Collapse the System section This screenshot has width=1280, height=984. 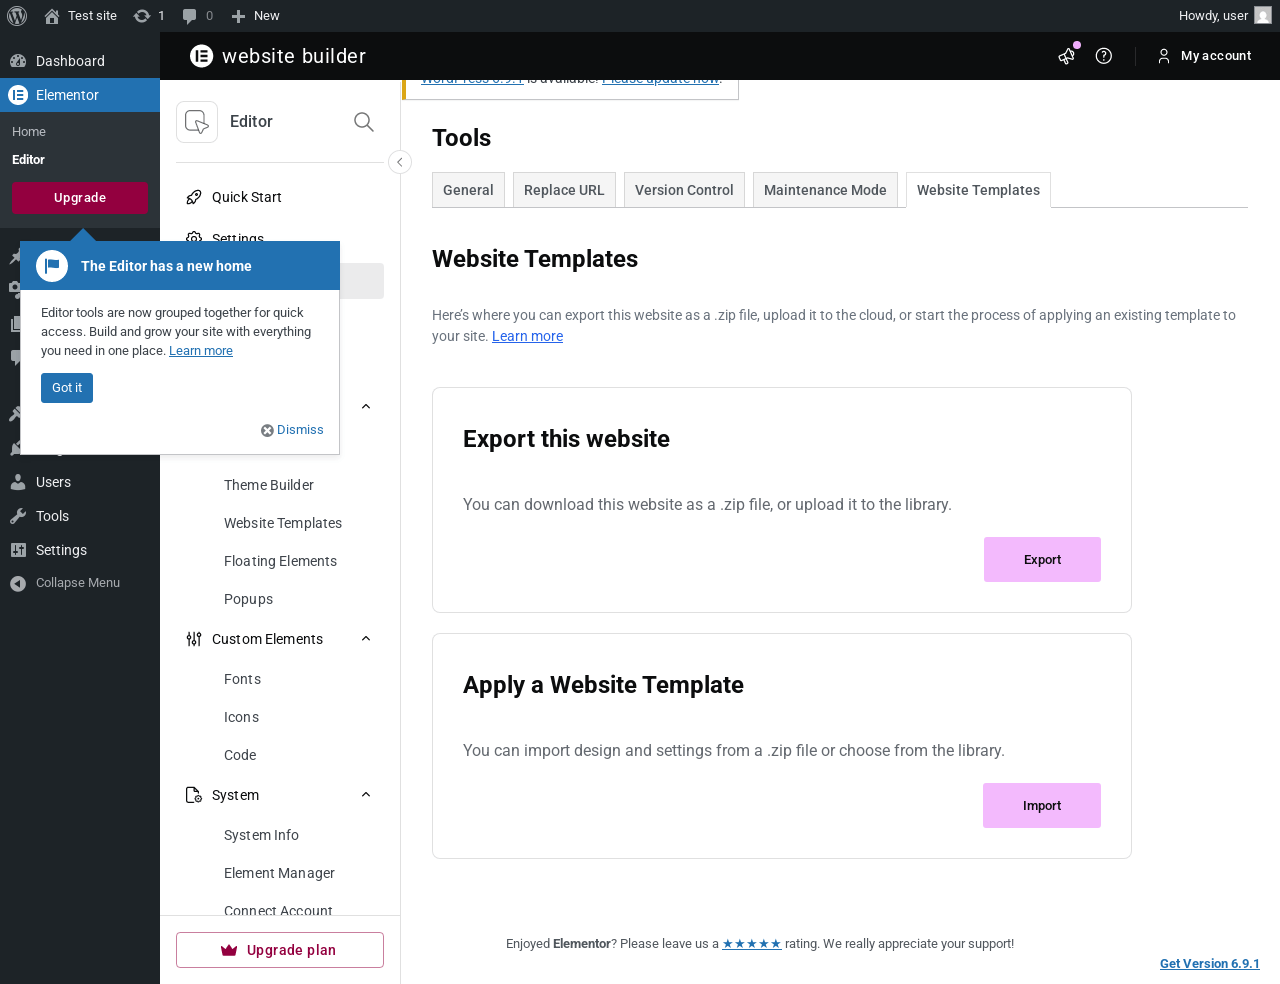pyautogui.click(x=366, y=795)
